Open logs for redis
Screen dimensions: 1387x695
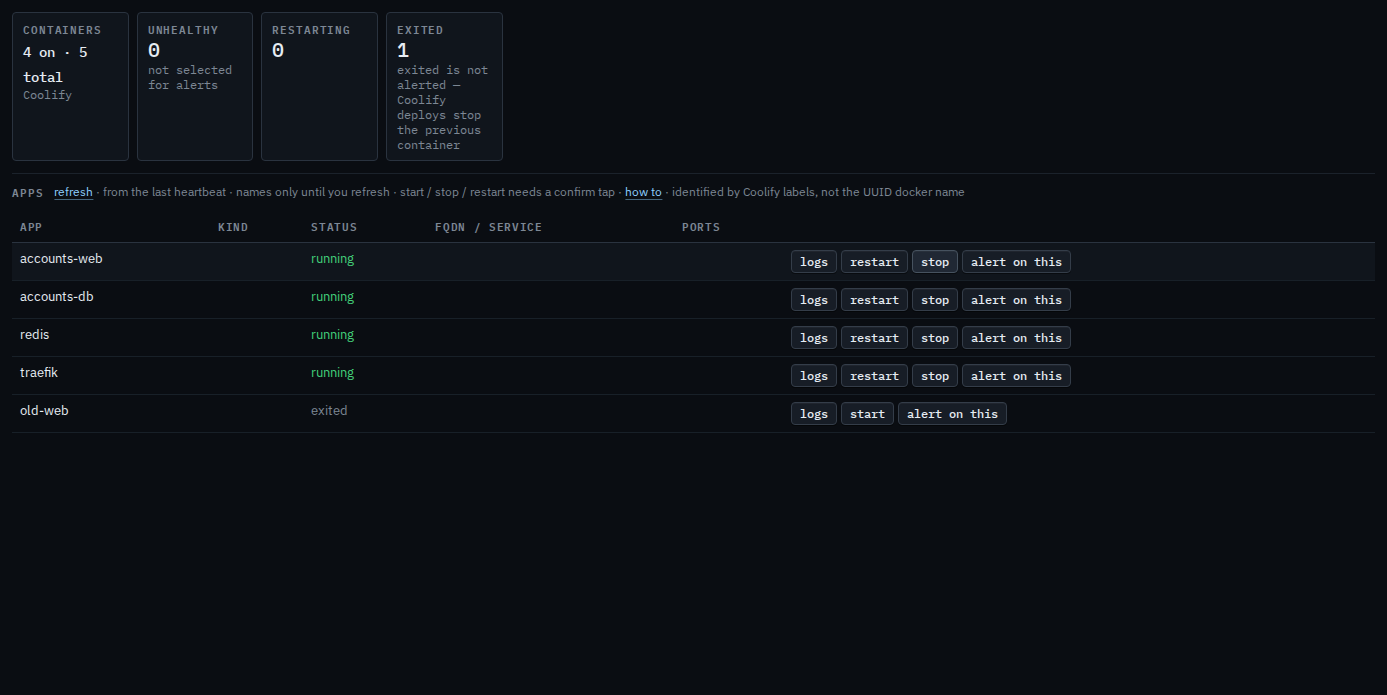point(814,338)
